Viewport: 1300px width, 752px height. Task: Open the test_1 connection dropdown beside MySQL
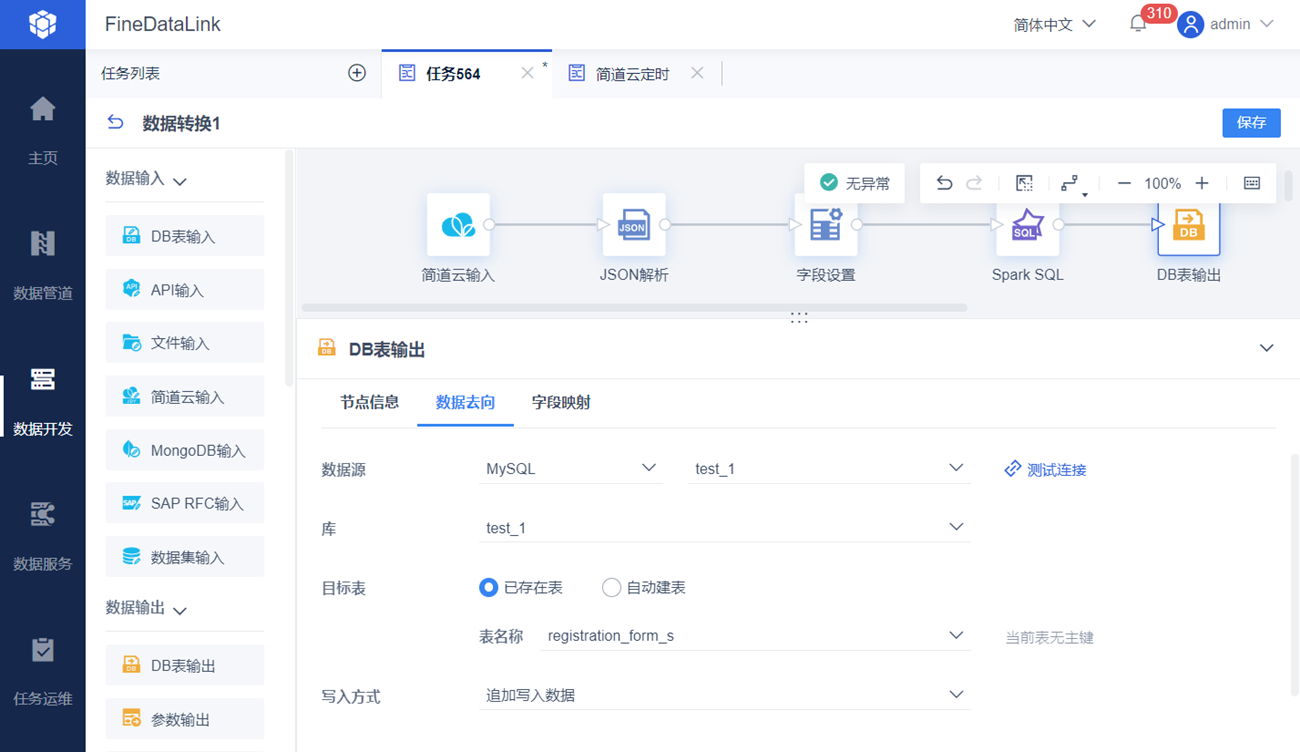click(829, 469)
